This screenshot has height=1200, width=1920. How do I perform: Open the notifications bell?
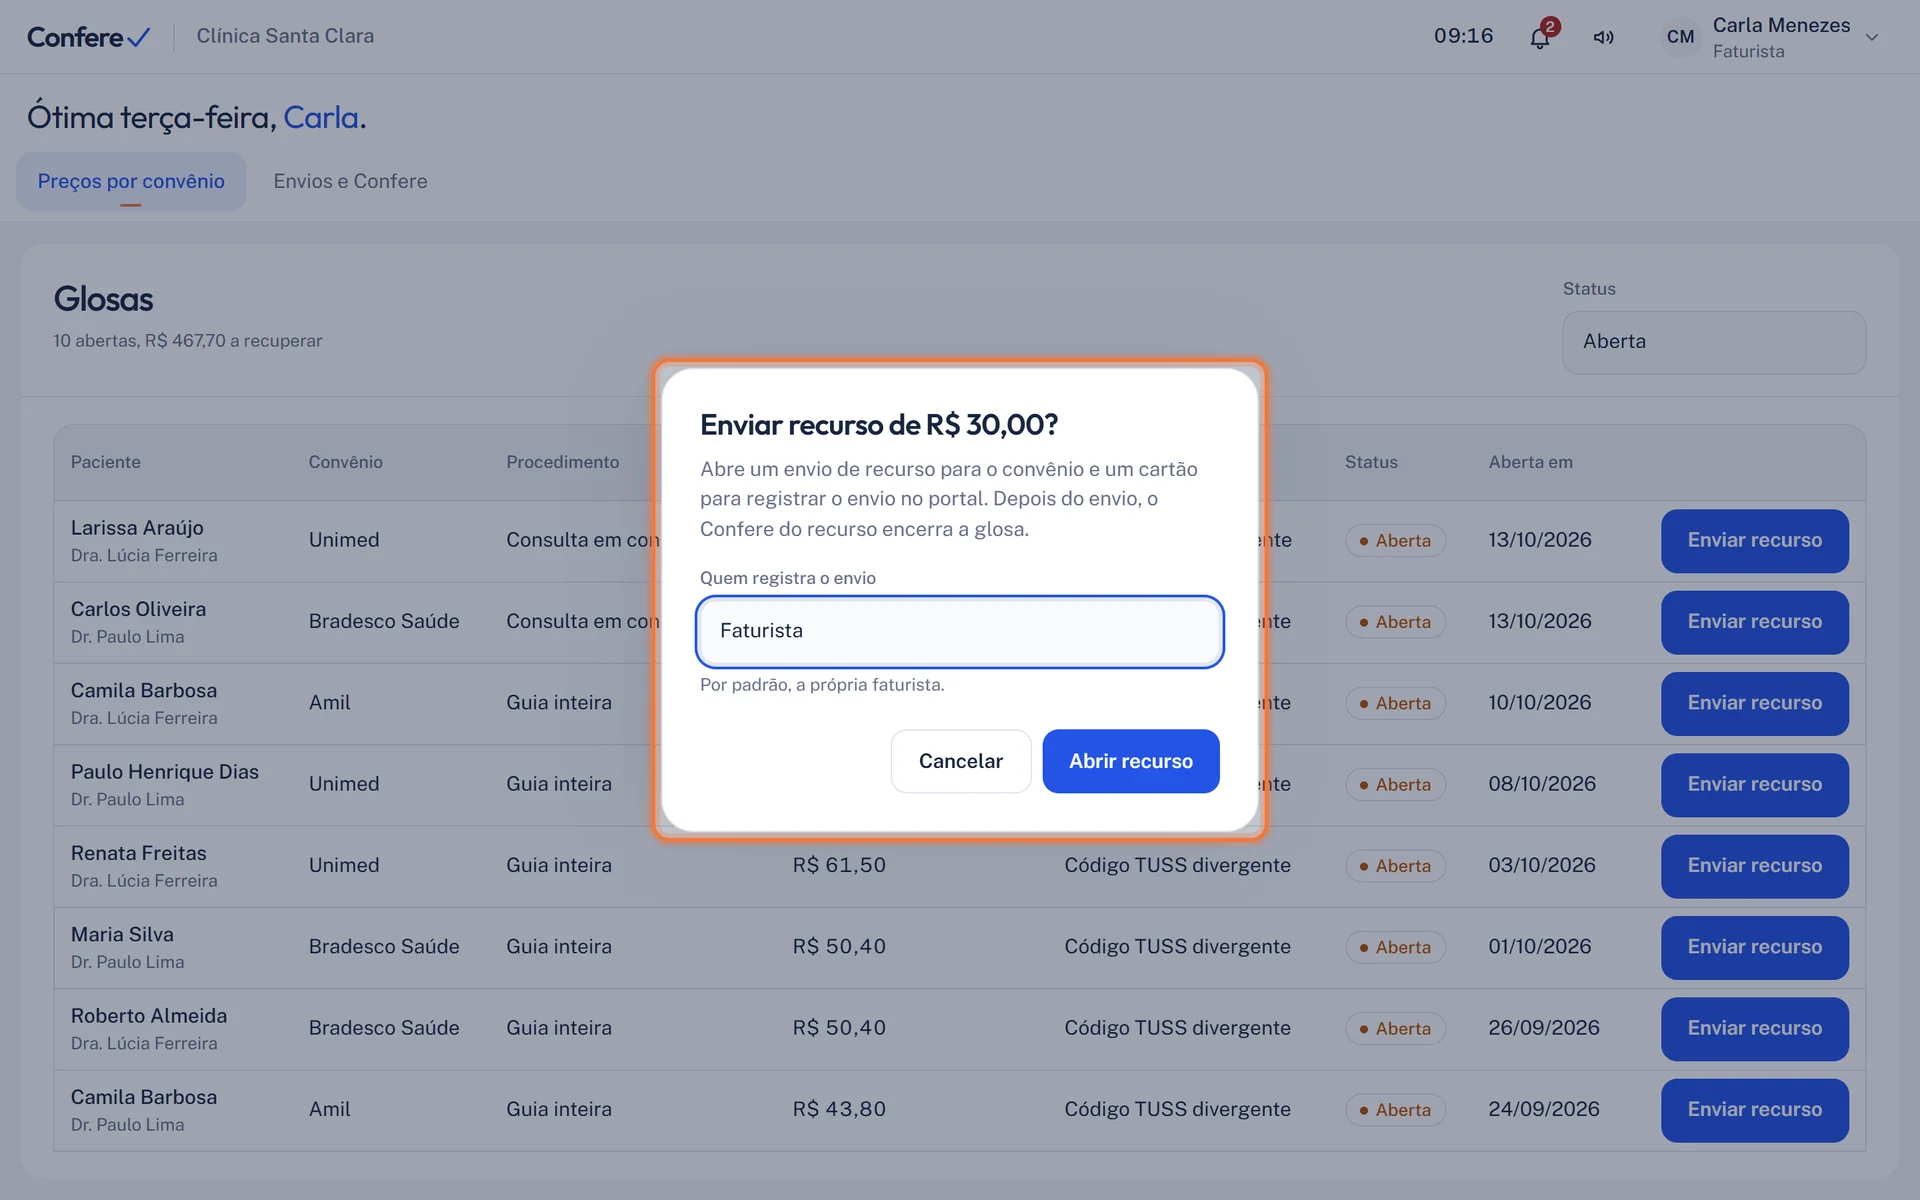[1540, 37]
